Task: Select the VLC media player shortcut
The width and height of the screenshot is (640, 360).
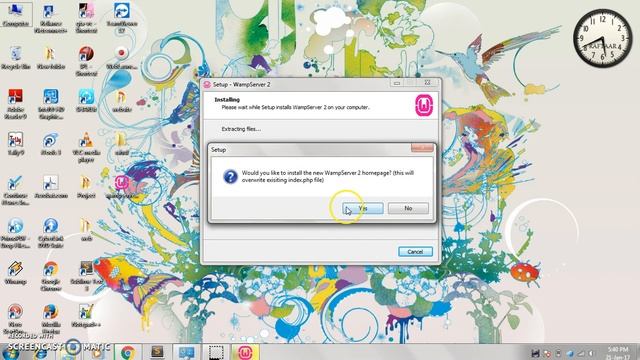Action: pyautogui.click(x=86, y=147)
